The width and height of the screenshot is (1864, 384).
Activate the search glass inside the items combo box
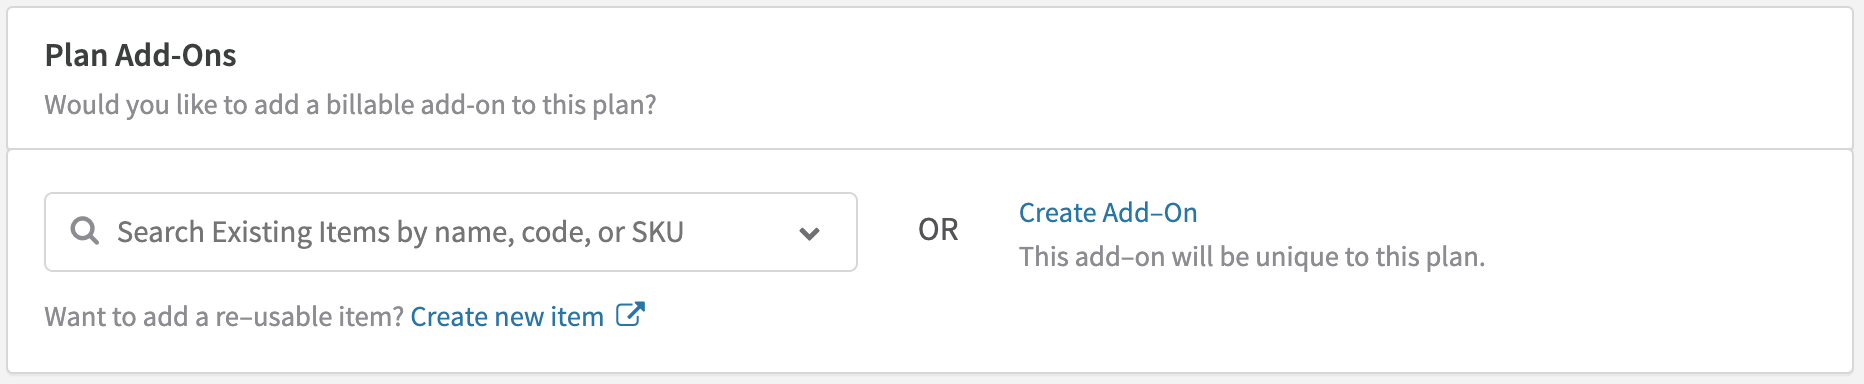85,231
